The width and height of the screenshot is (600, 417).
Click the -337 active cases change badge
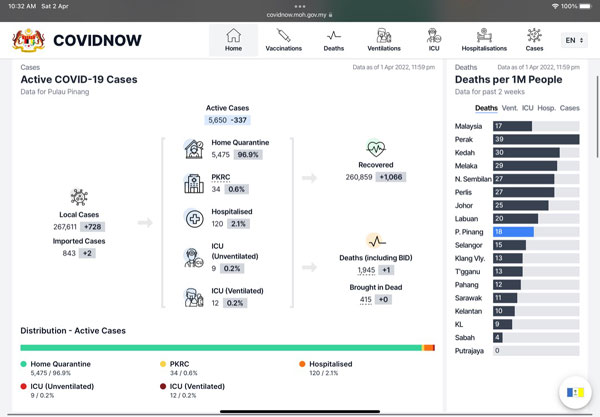point(239,120)
